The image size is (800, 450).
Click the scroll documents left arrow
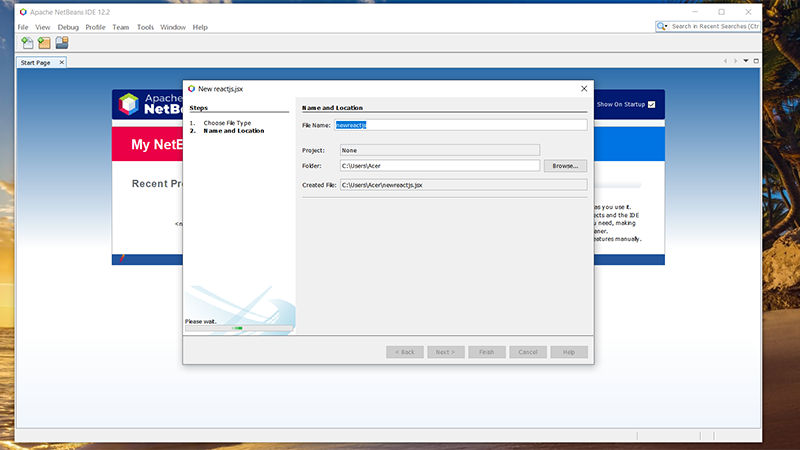click(x=724, y=62)
